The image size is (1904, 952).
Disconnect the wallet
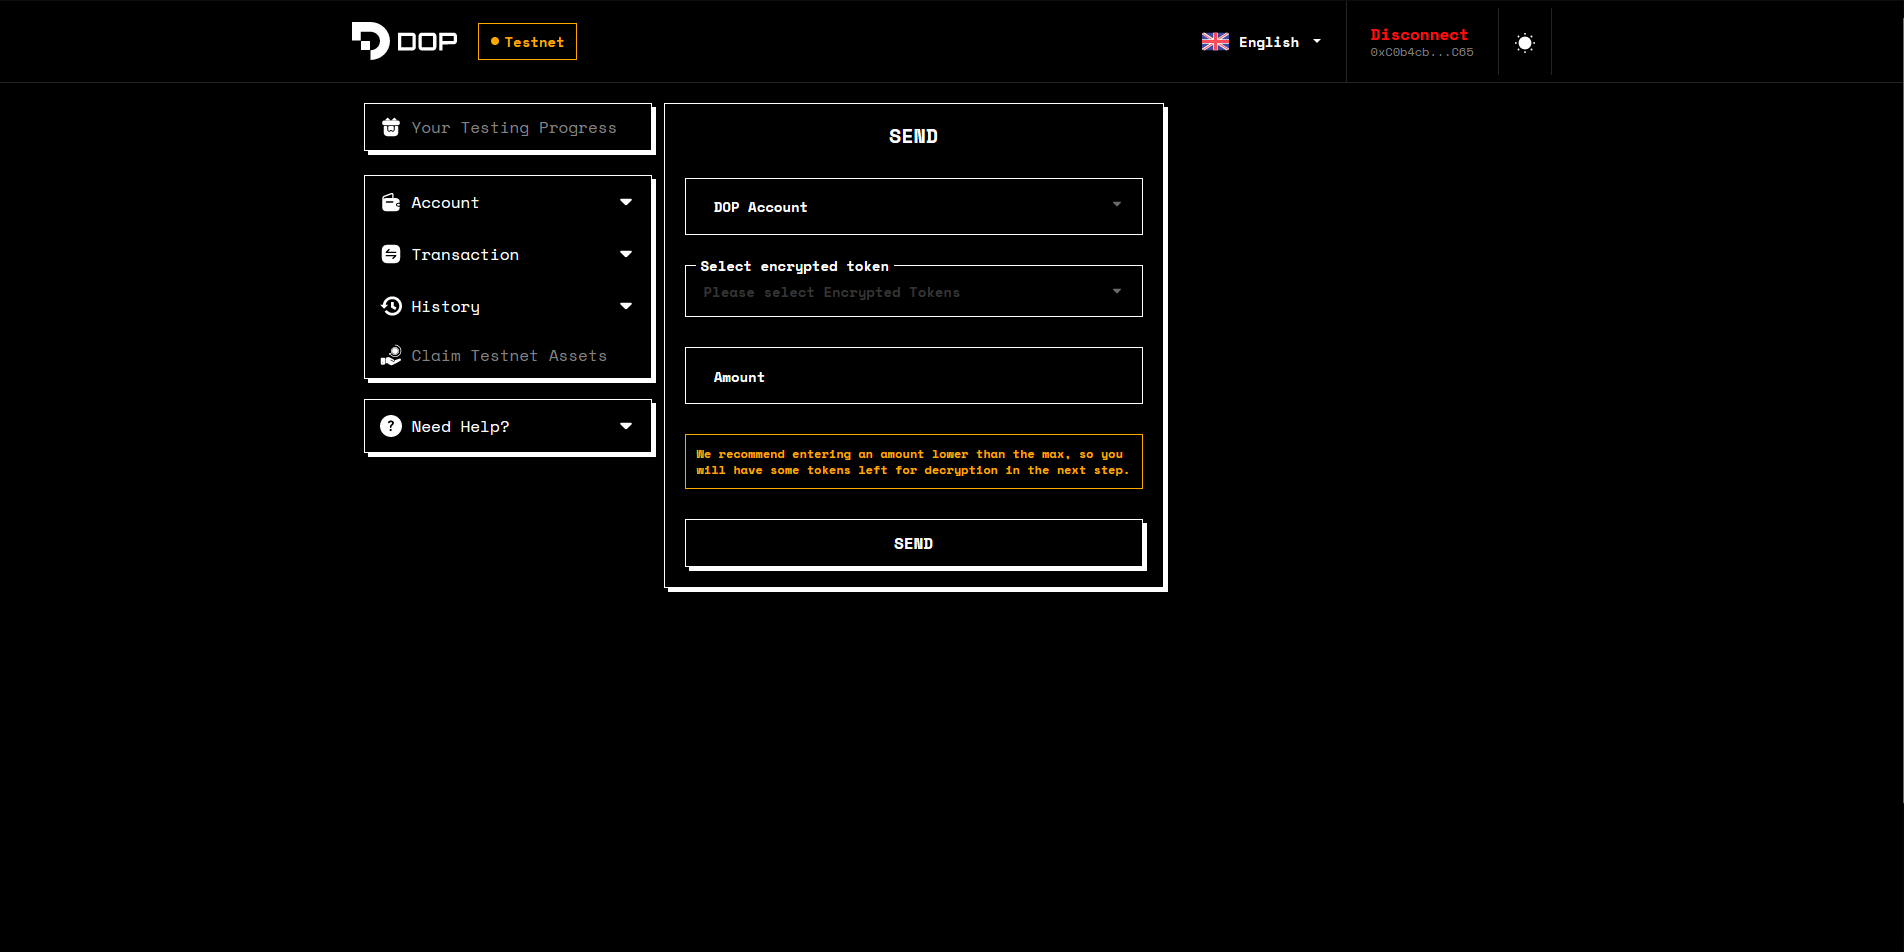[1419, 35]
